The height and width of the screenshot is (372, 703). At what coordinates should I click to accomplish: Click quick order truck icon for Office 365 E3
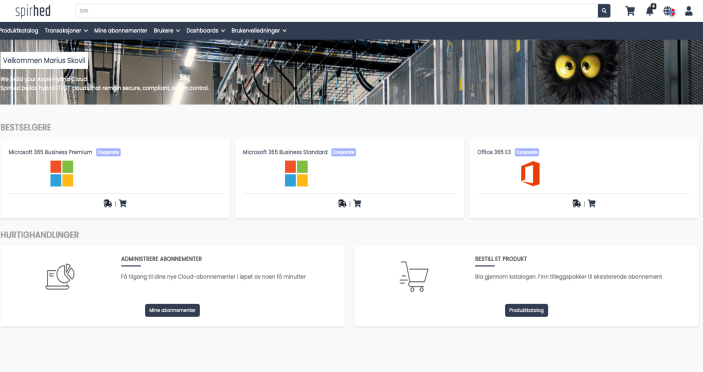tap(577, 203)
